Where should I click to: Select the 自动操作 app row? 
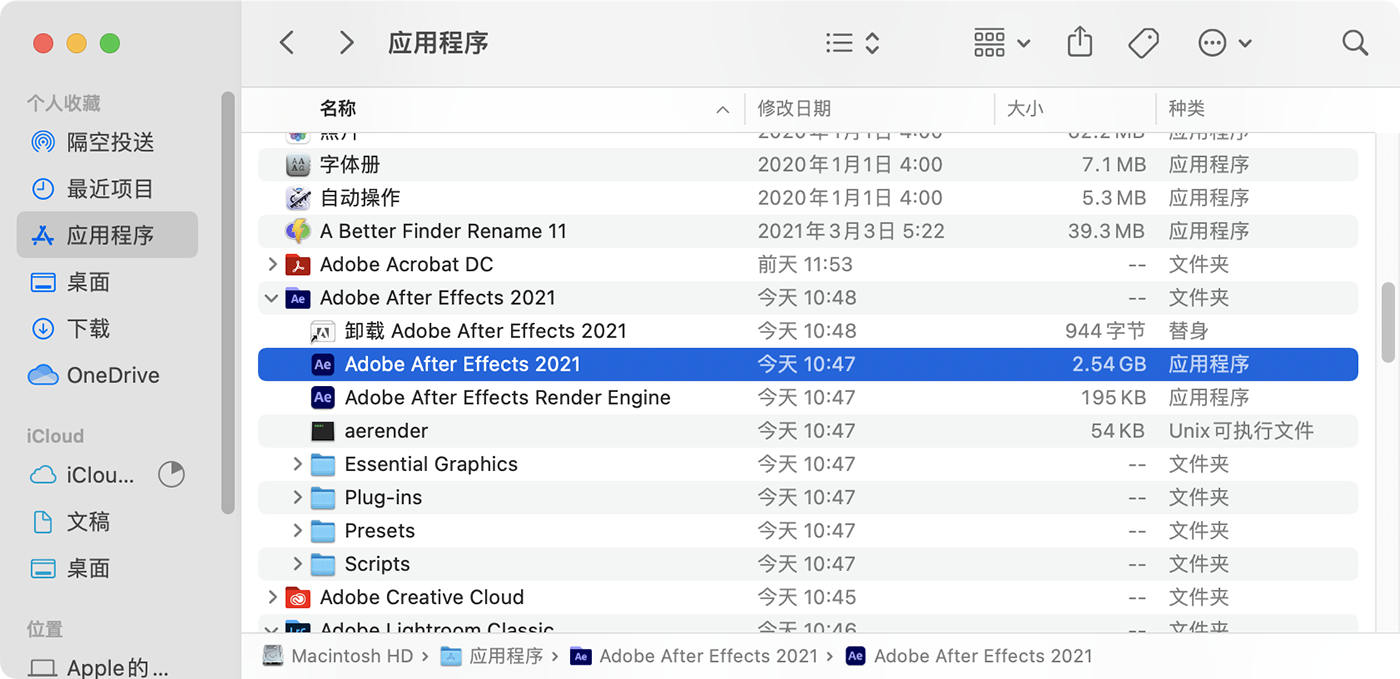point(808,198)
